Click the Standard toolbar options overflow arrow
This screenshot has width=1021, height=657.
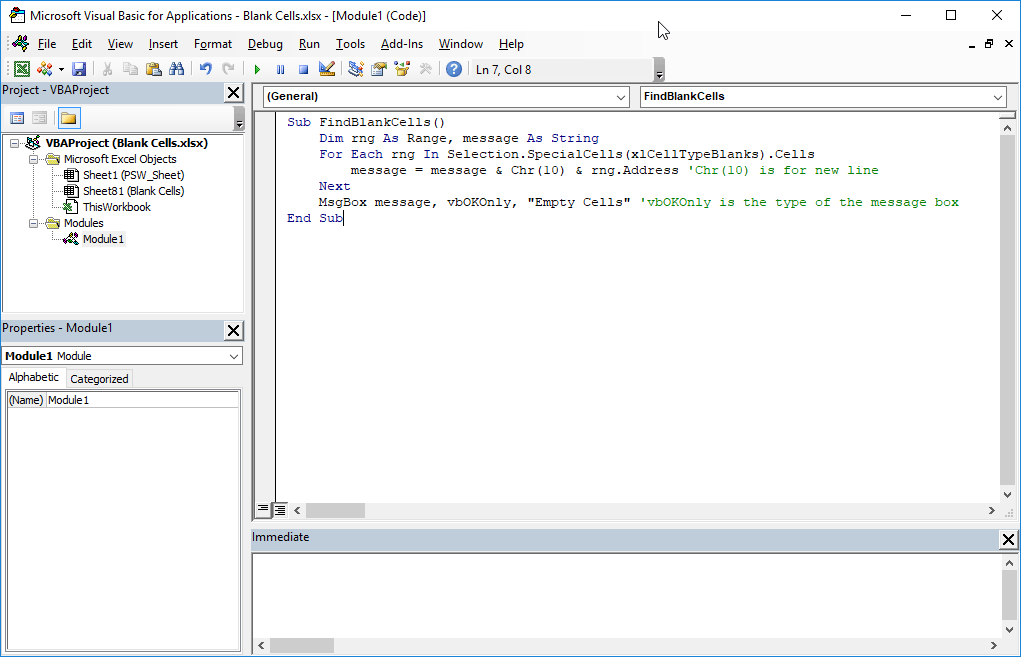(x=659, y=70)
